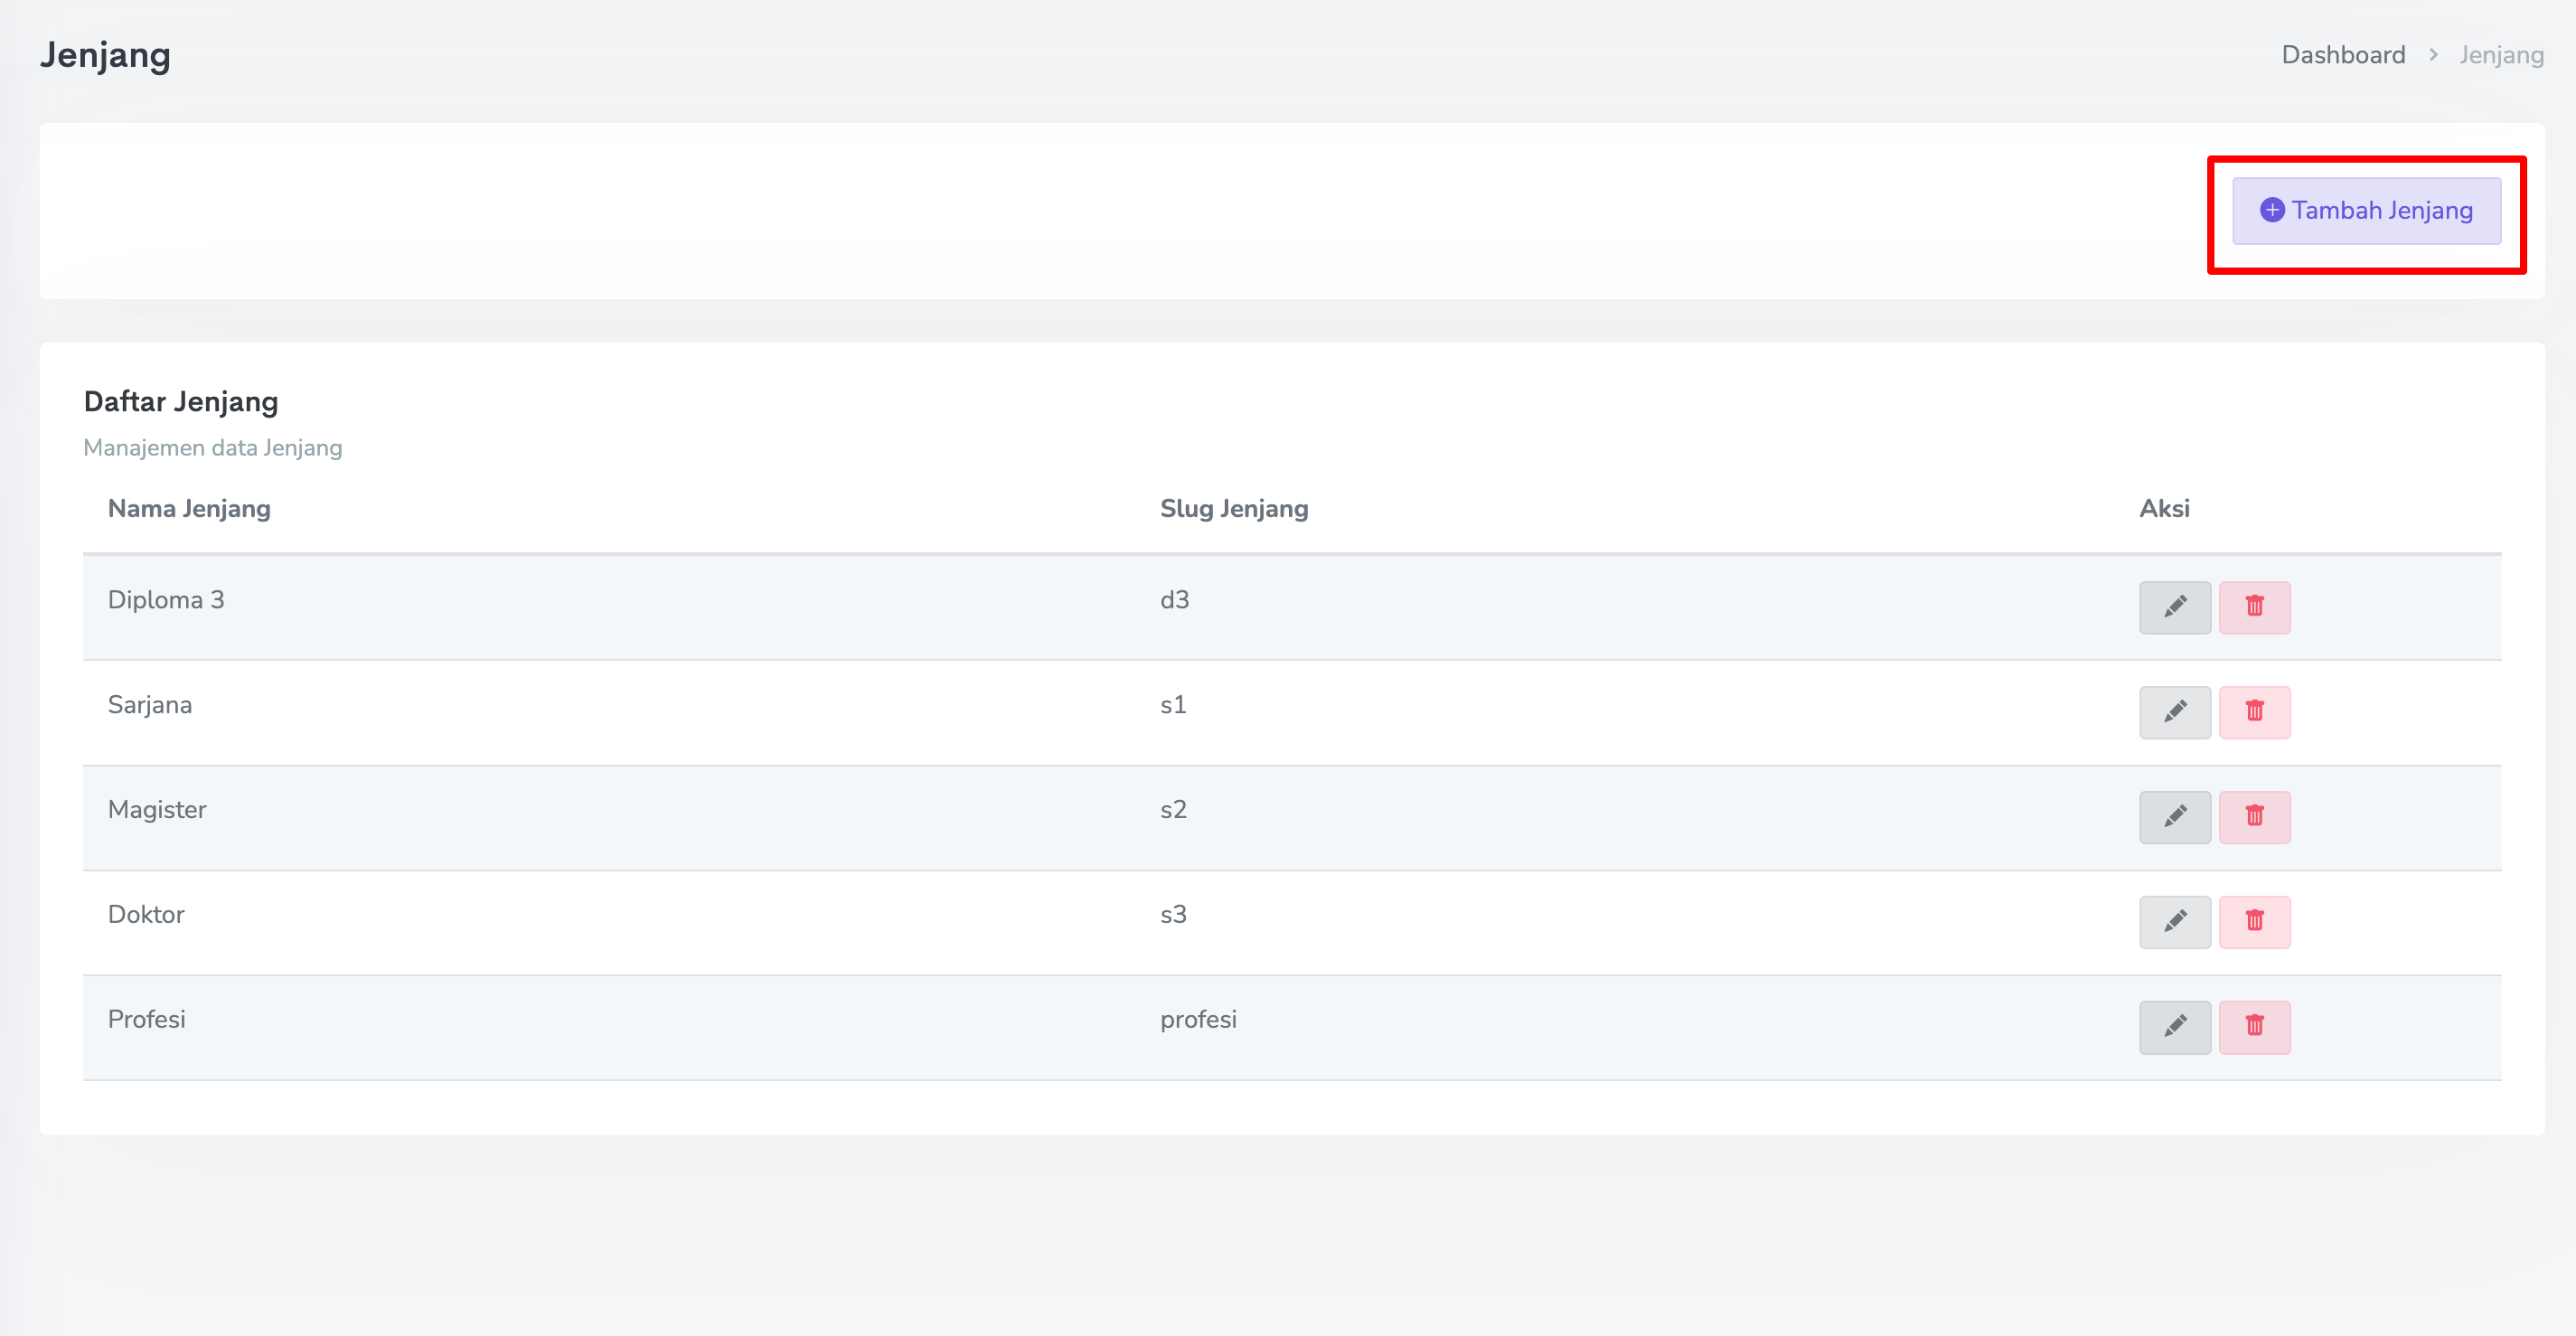This screenshot has width=2576, height=1336.
Task: Click the Slug Jenjang column header
Action: (1233, 508)
